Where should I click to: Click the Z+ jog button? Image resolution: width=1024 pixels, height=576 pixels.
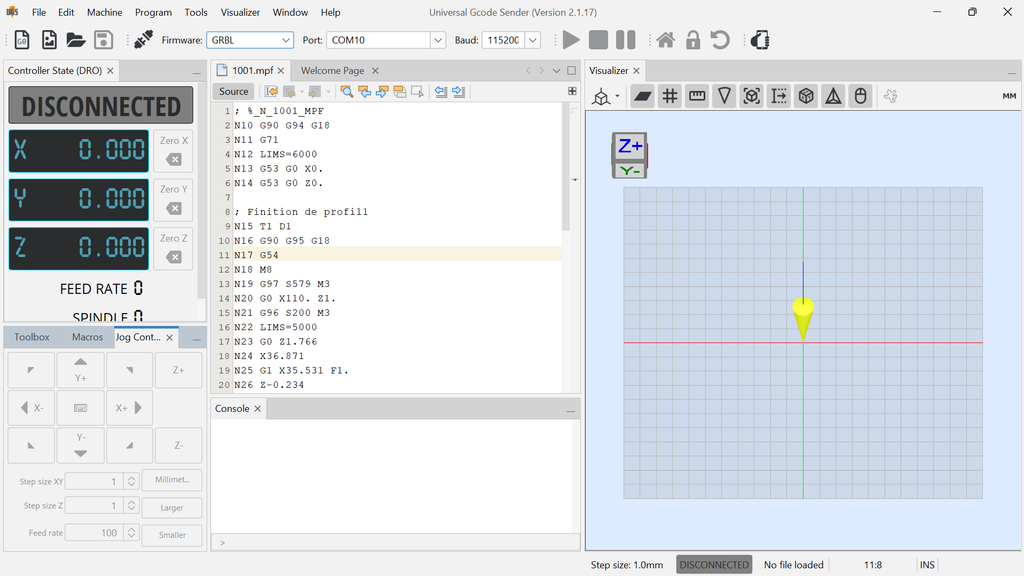(178, 370)
